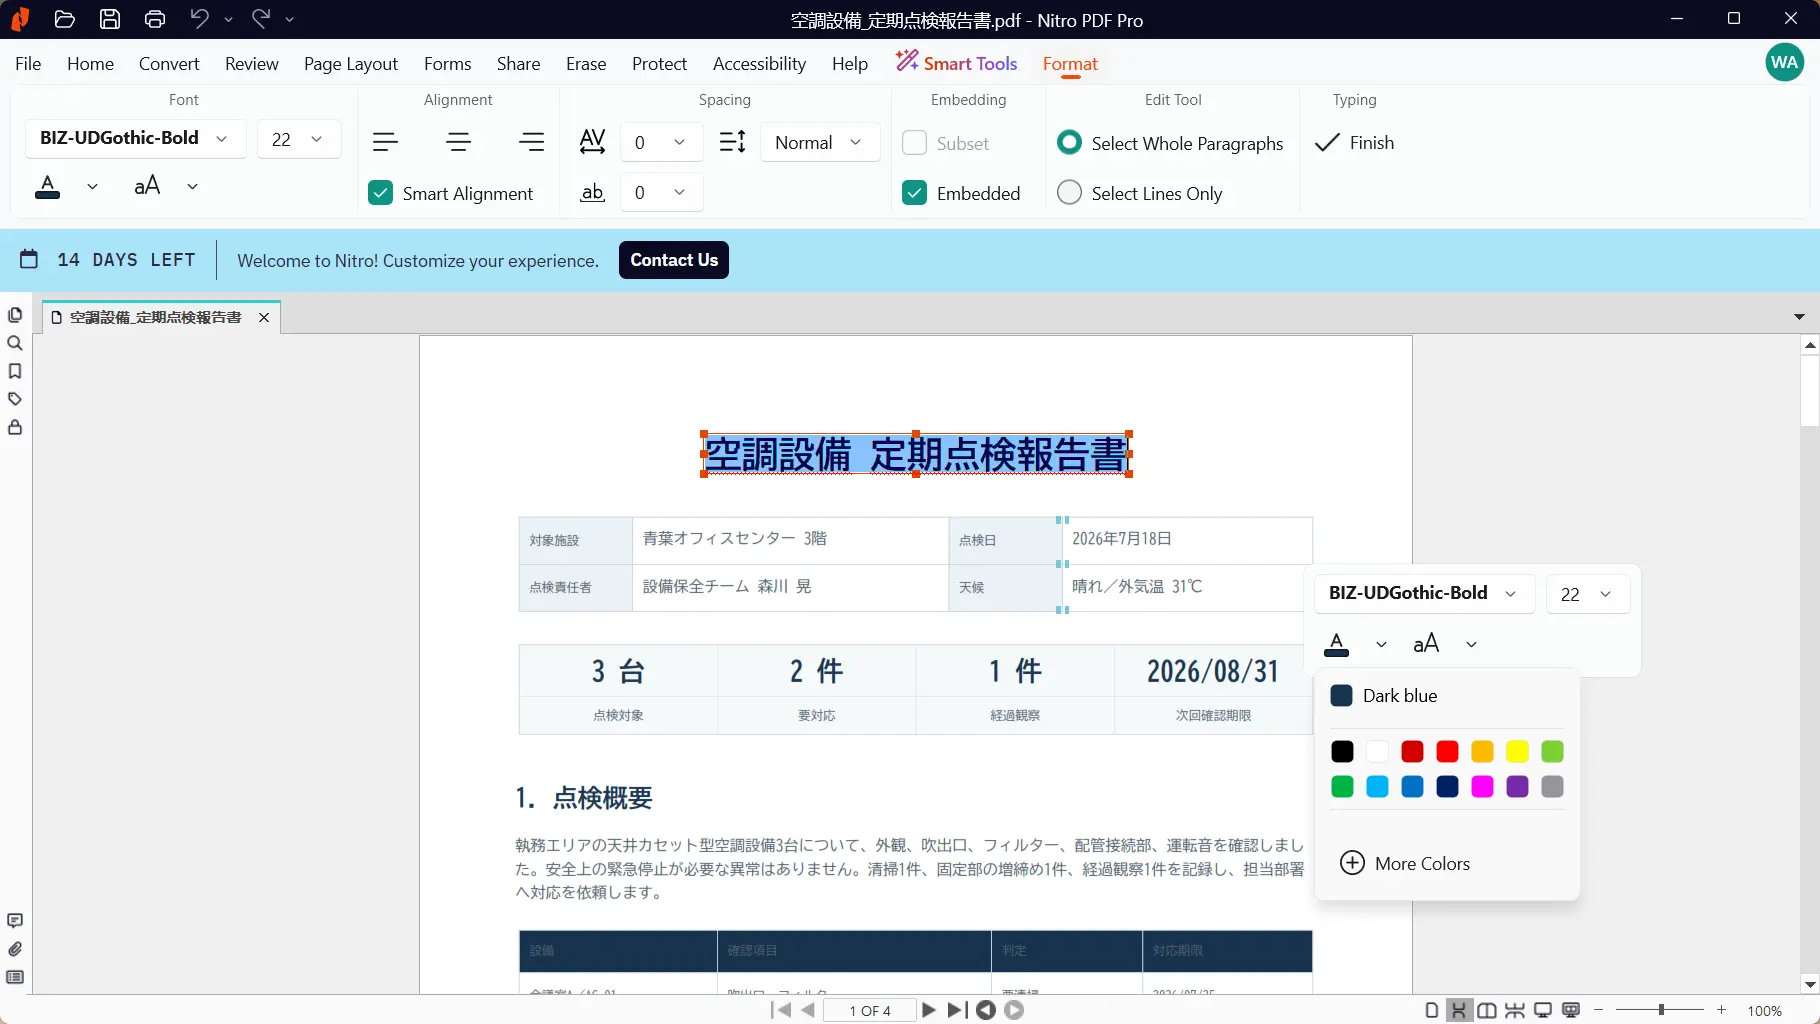Viewport: 1820px width, 1024px height.
Task: Click Finish to end typing
Action: pos(1354,143)
